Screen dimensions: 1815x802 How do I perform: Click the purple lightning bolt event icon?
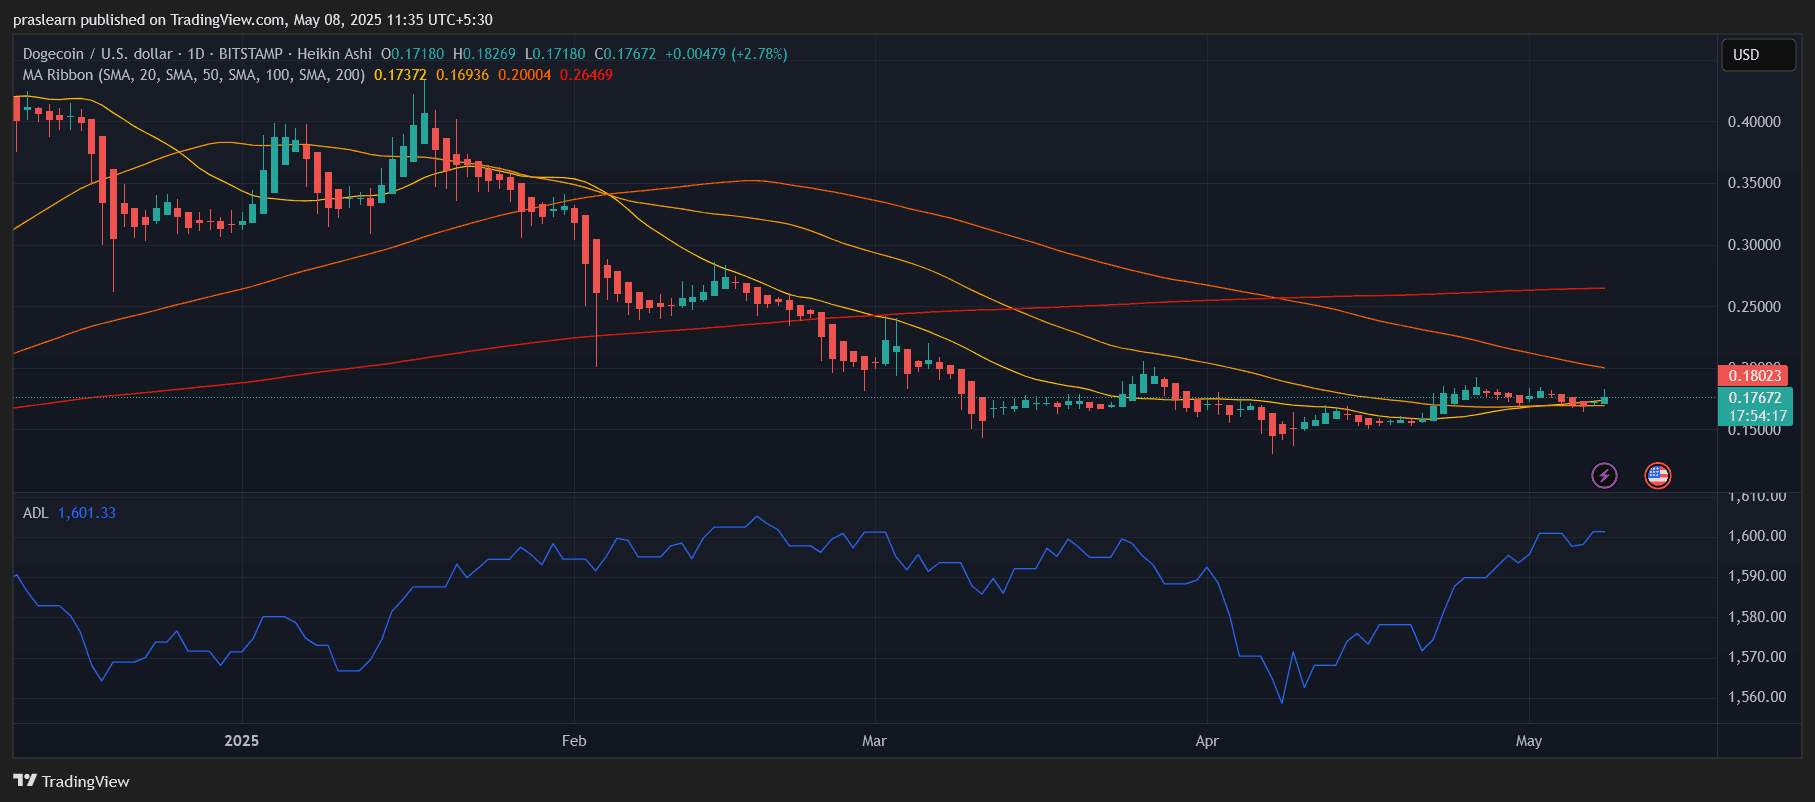[x=1604, y=475]
